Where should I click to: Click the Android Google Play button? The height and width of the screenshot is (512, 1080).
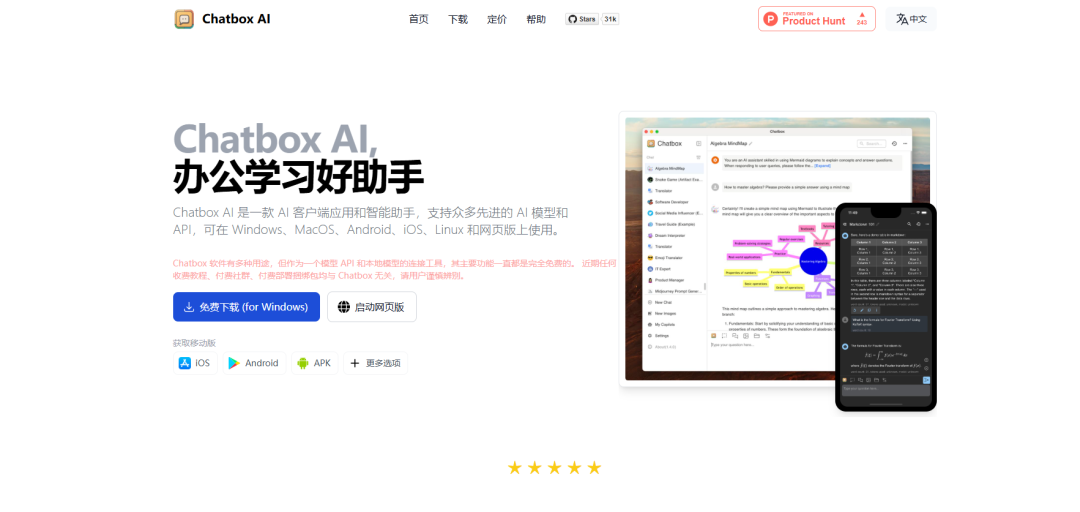click(253, 363)
